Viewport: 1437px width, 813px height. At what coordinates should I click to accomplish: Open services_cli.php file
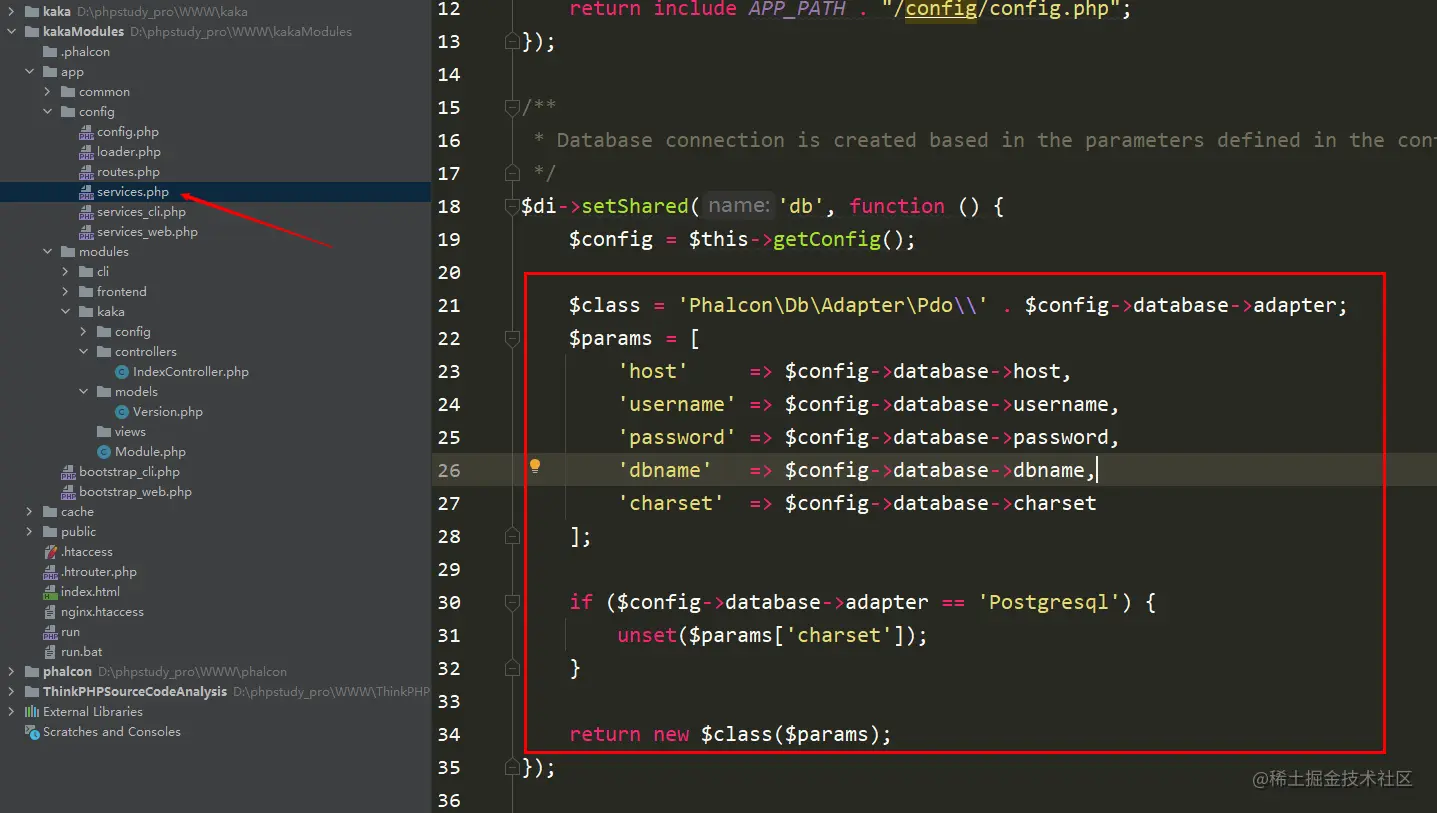coord(141,212)
